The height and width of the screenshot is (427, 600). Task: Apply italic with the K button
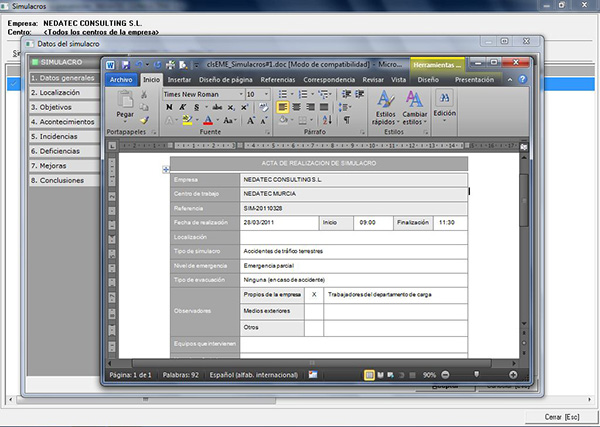pos(183,108)
